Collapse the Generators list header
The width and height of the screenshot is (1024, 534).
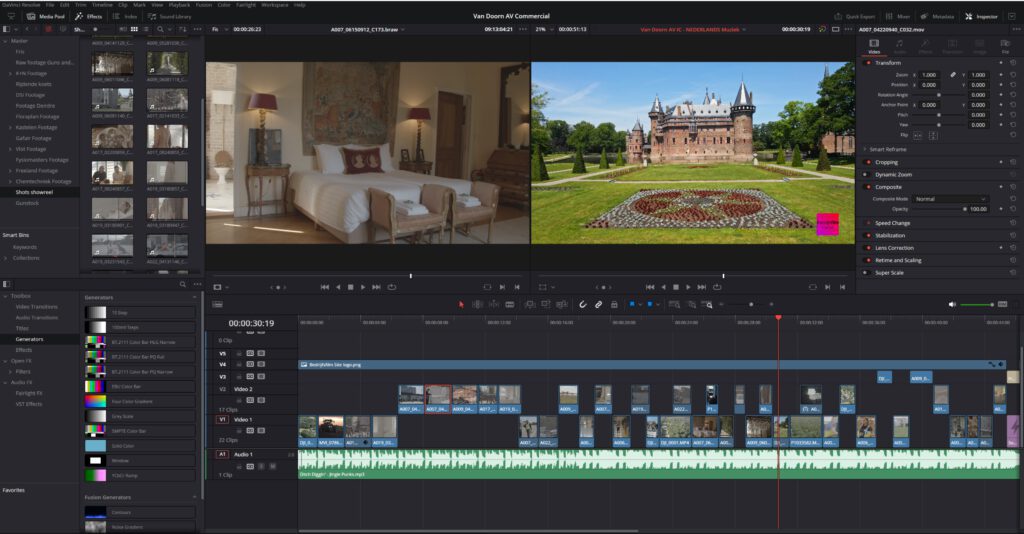click(x=194, y=297)
